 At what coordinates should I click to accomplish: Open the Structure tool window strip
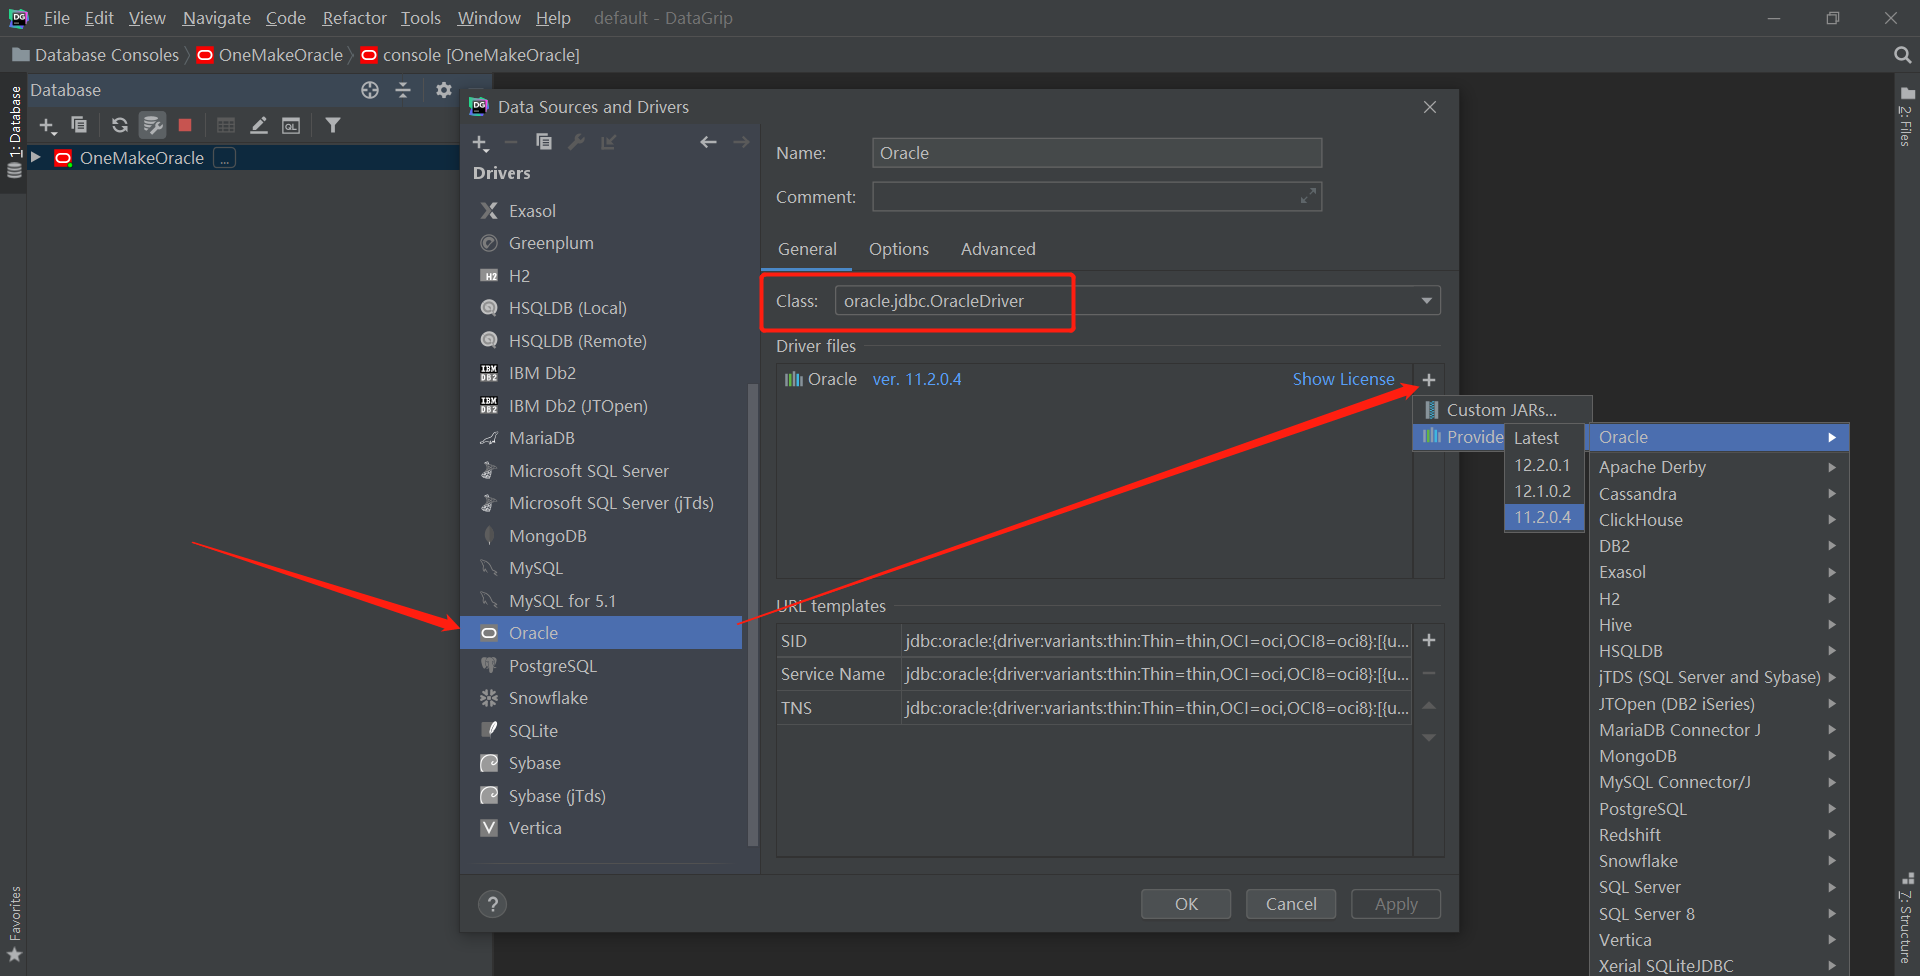pos(1907,918)
